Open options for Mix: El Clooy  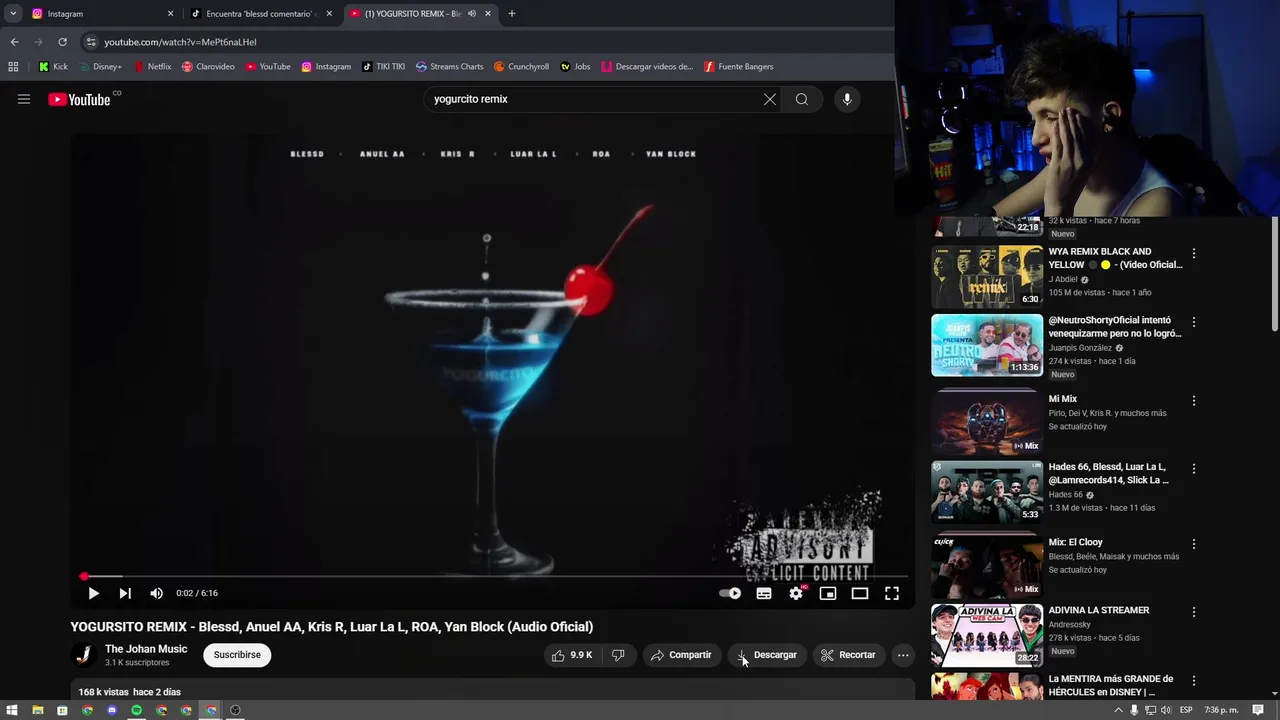click(1193, 544)
